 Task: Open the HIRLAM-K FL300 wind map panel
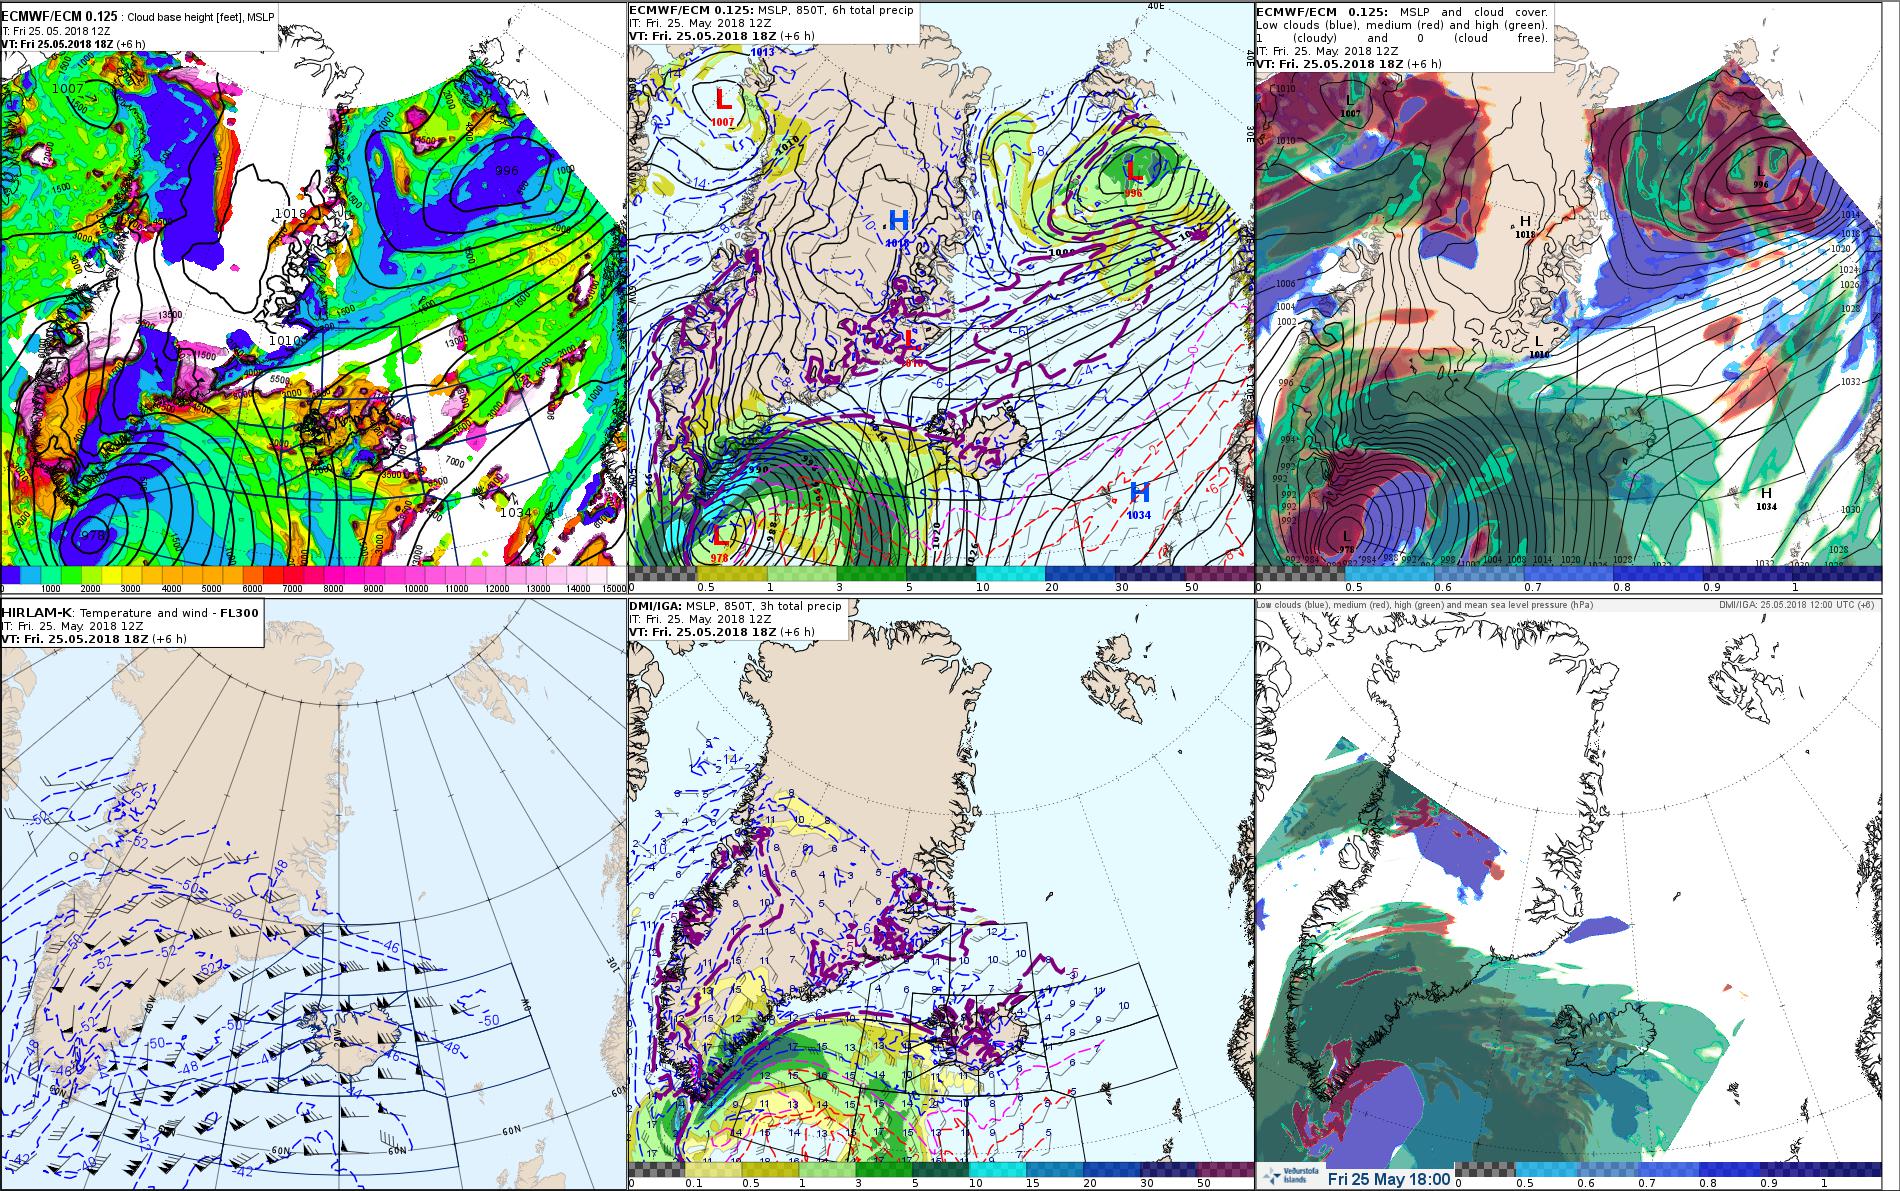(x=313, y=894)
